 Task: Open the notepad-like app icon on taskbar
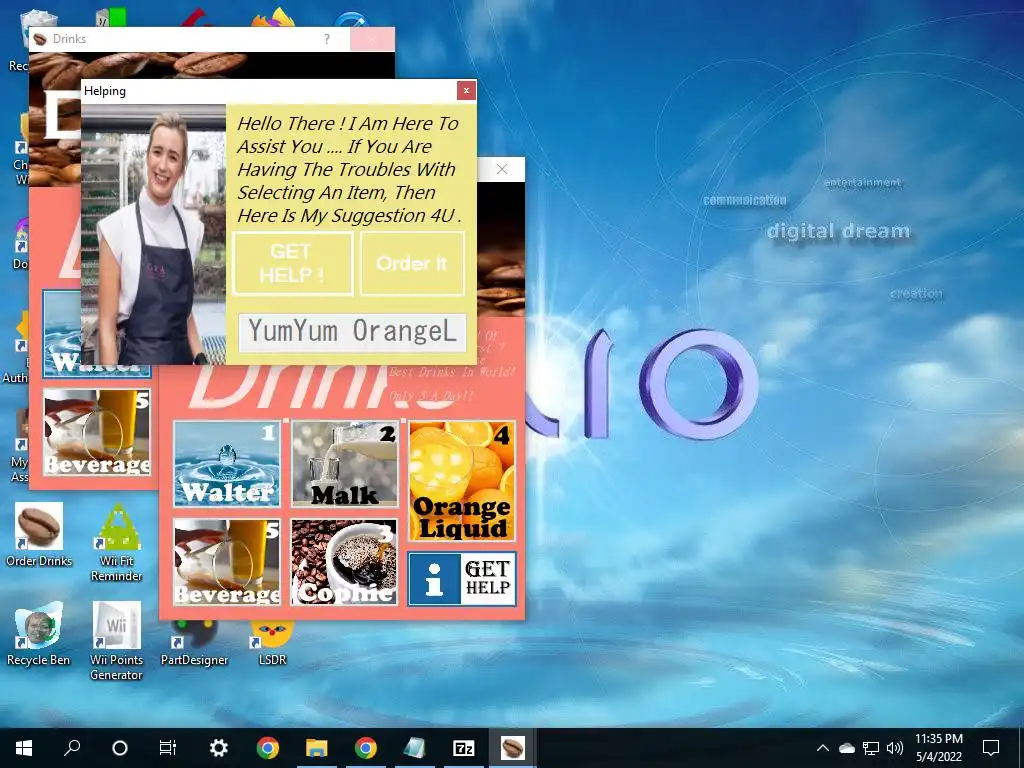tap(415, 748)
